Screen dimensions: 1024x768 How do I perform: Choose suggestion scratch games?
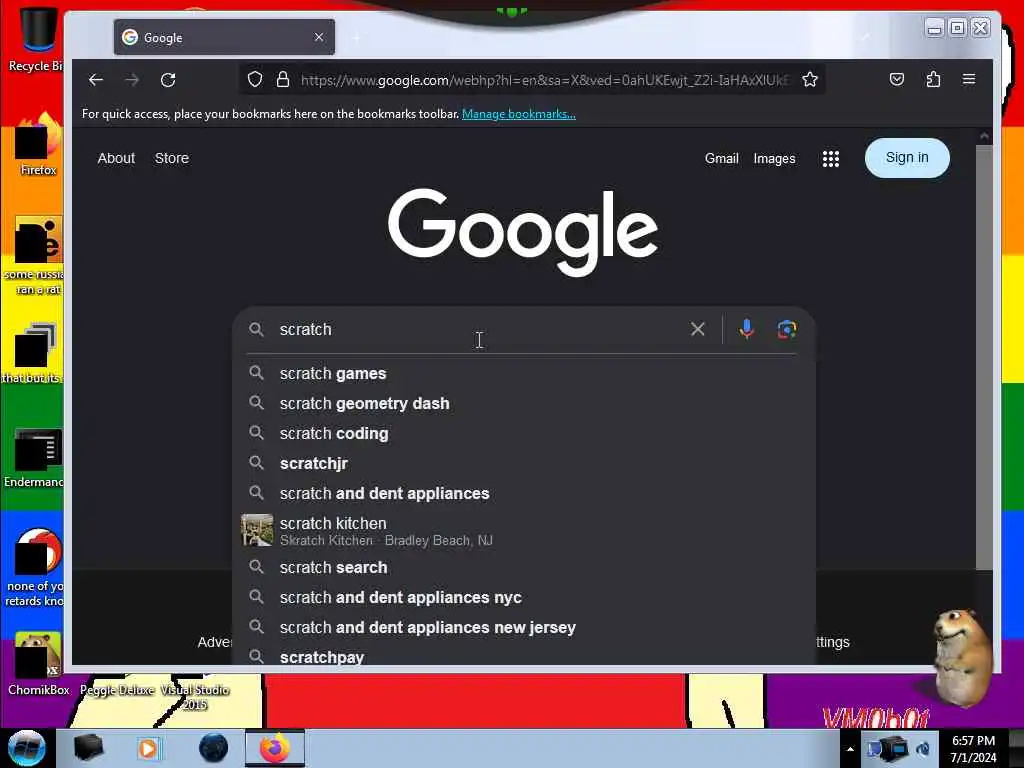pos(524,374)
